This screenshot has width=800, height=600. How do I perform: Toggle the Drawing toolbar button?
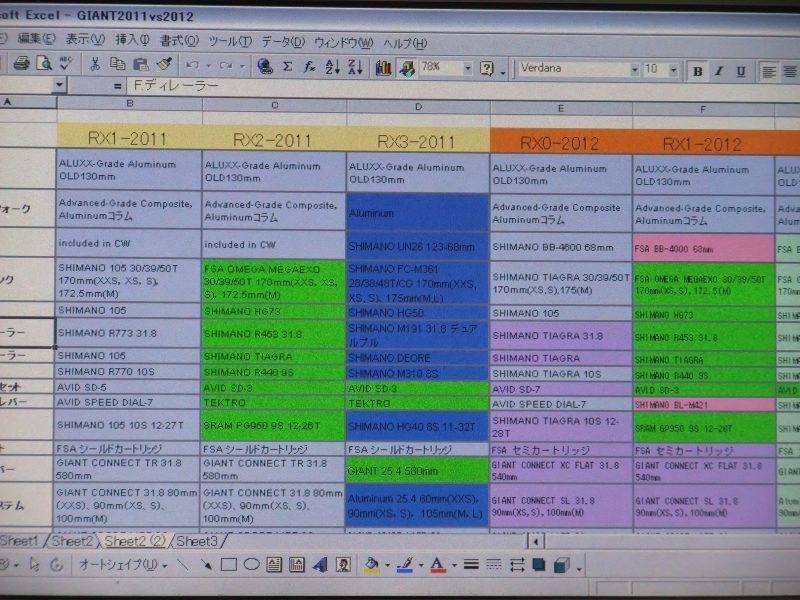(407, 68)
